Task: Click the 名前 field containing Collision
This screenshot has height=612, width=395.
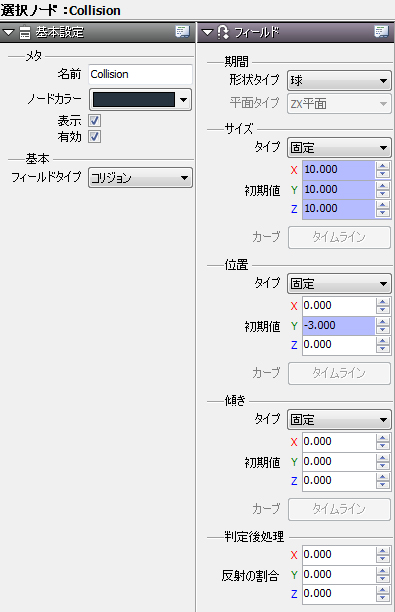Action: (x=141, y=74)
